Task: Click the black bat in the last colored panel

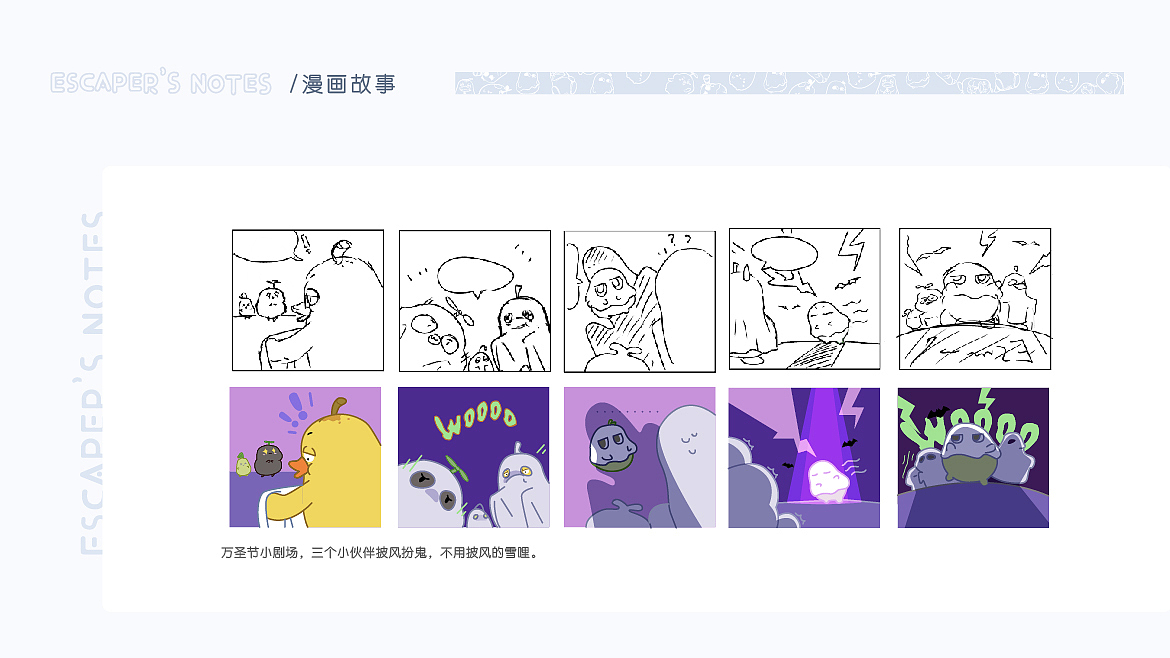Action: pos(937,412)
